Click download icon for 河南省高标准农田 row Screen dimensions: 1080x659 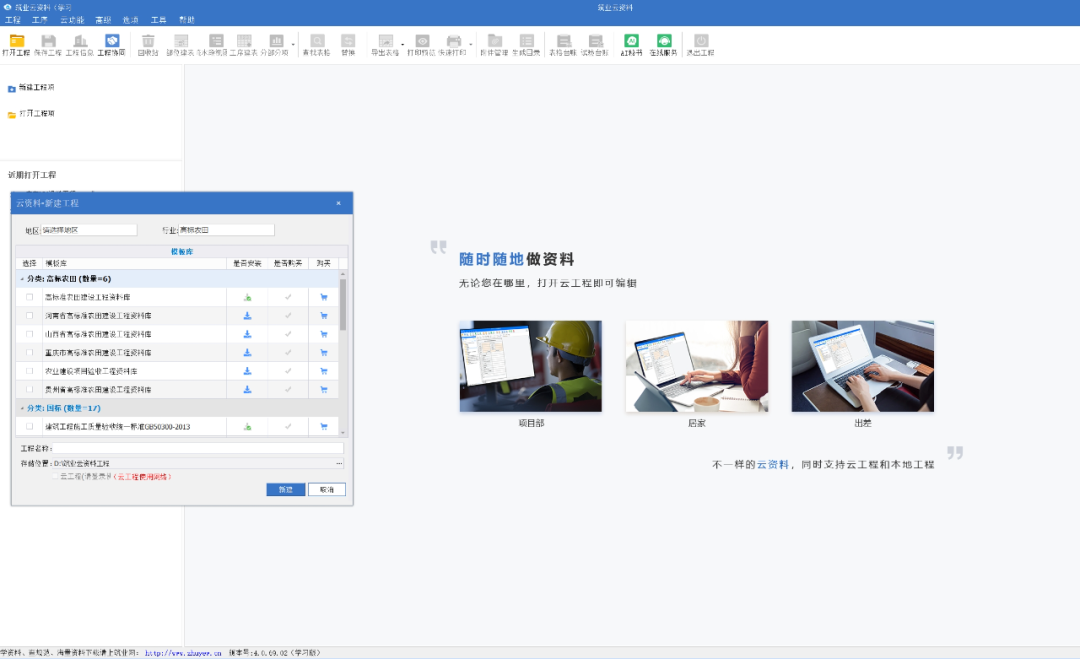(x=247, y=315)
